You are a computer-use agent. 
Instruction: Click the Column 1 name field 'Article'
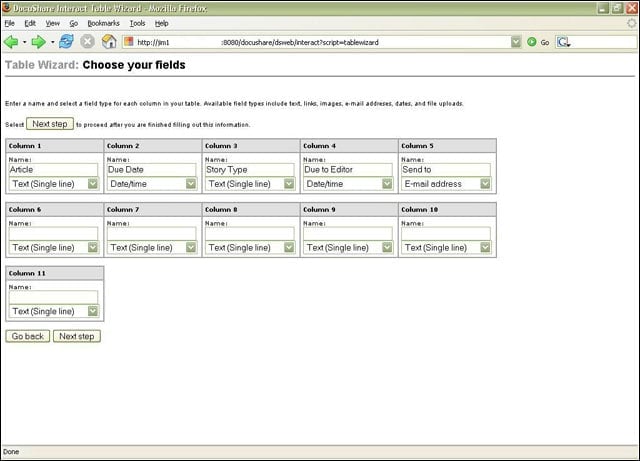click(x=53, y=170)
